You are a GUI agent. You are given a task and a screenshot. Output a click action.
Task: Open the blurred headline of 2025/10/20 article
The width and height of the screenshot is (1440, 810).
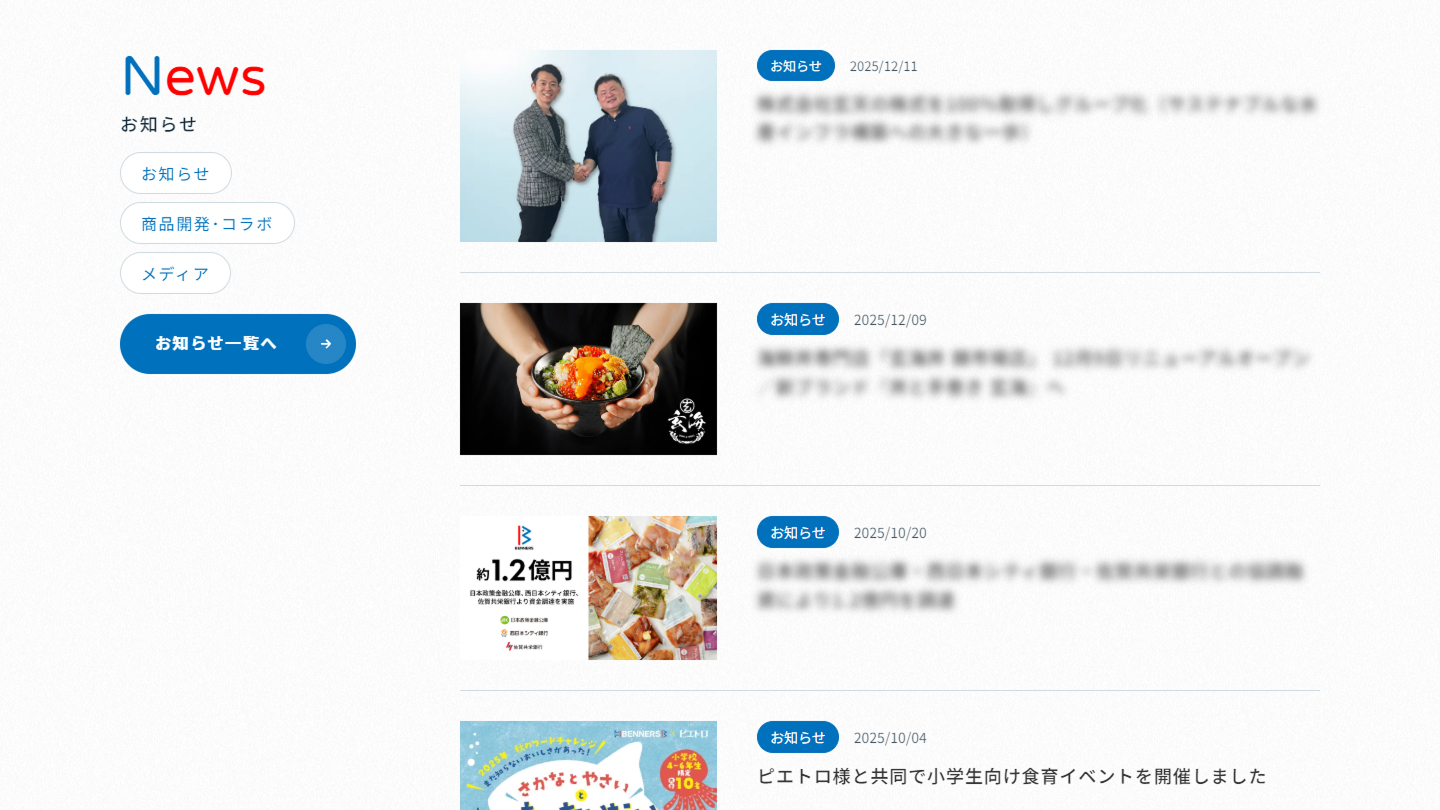pos(1031,586)
